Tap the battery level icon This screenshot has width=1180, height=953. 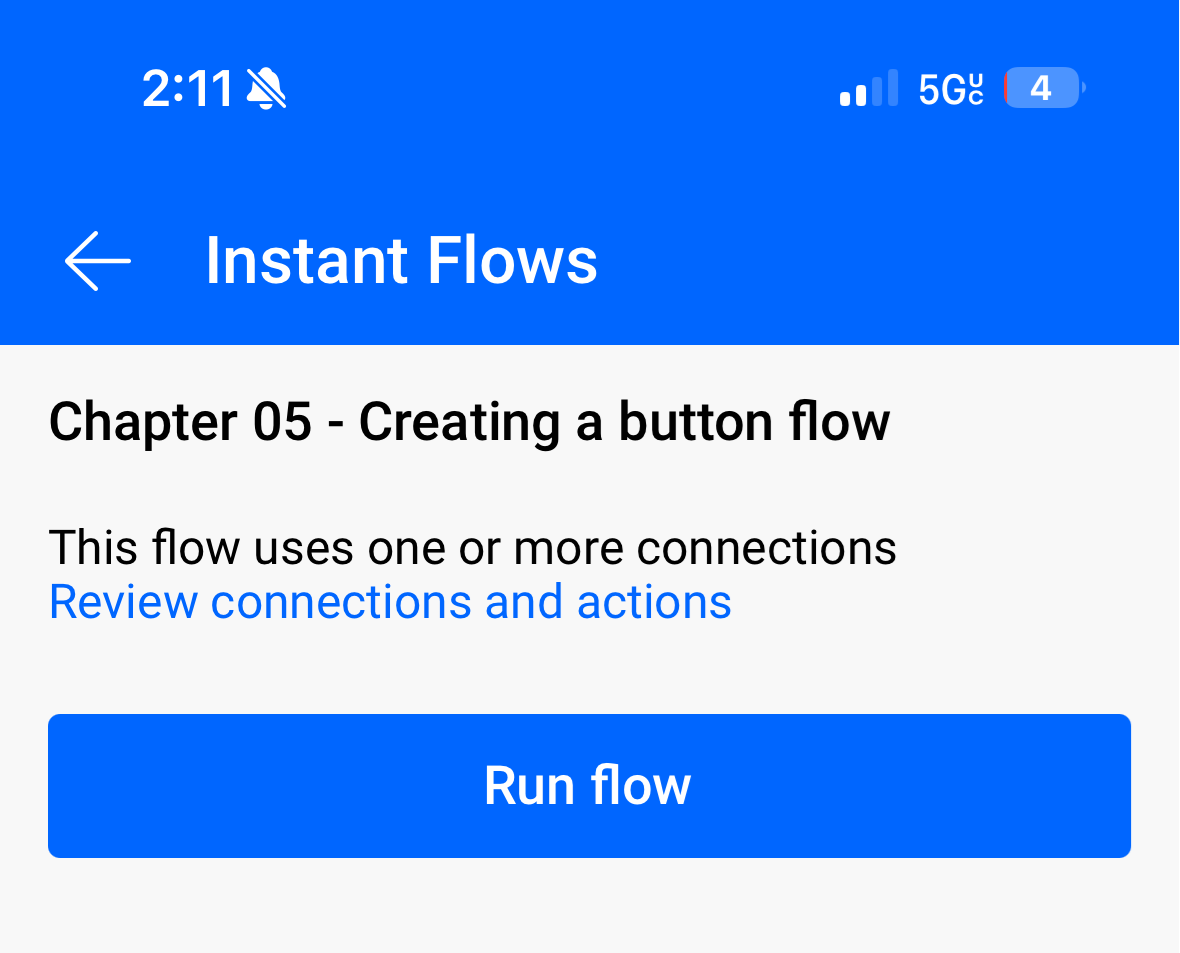pyautogui.click(x=1044, y=89)
